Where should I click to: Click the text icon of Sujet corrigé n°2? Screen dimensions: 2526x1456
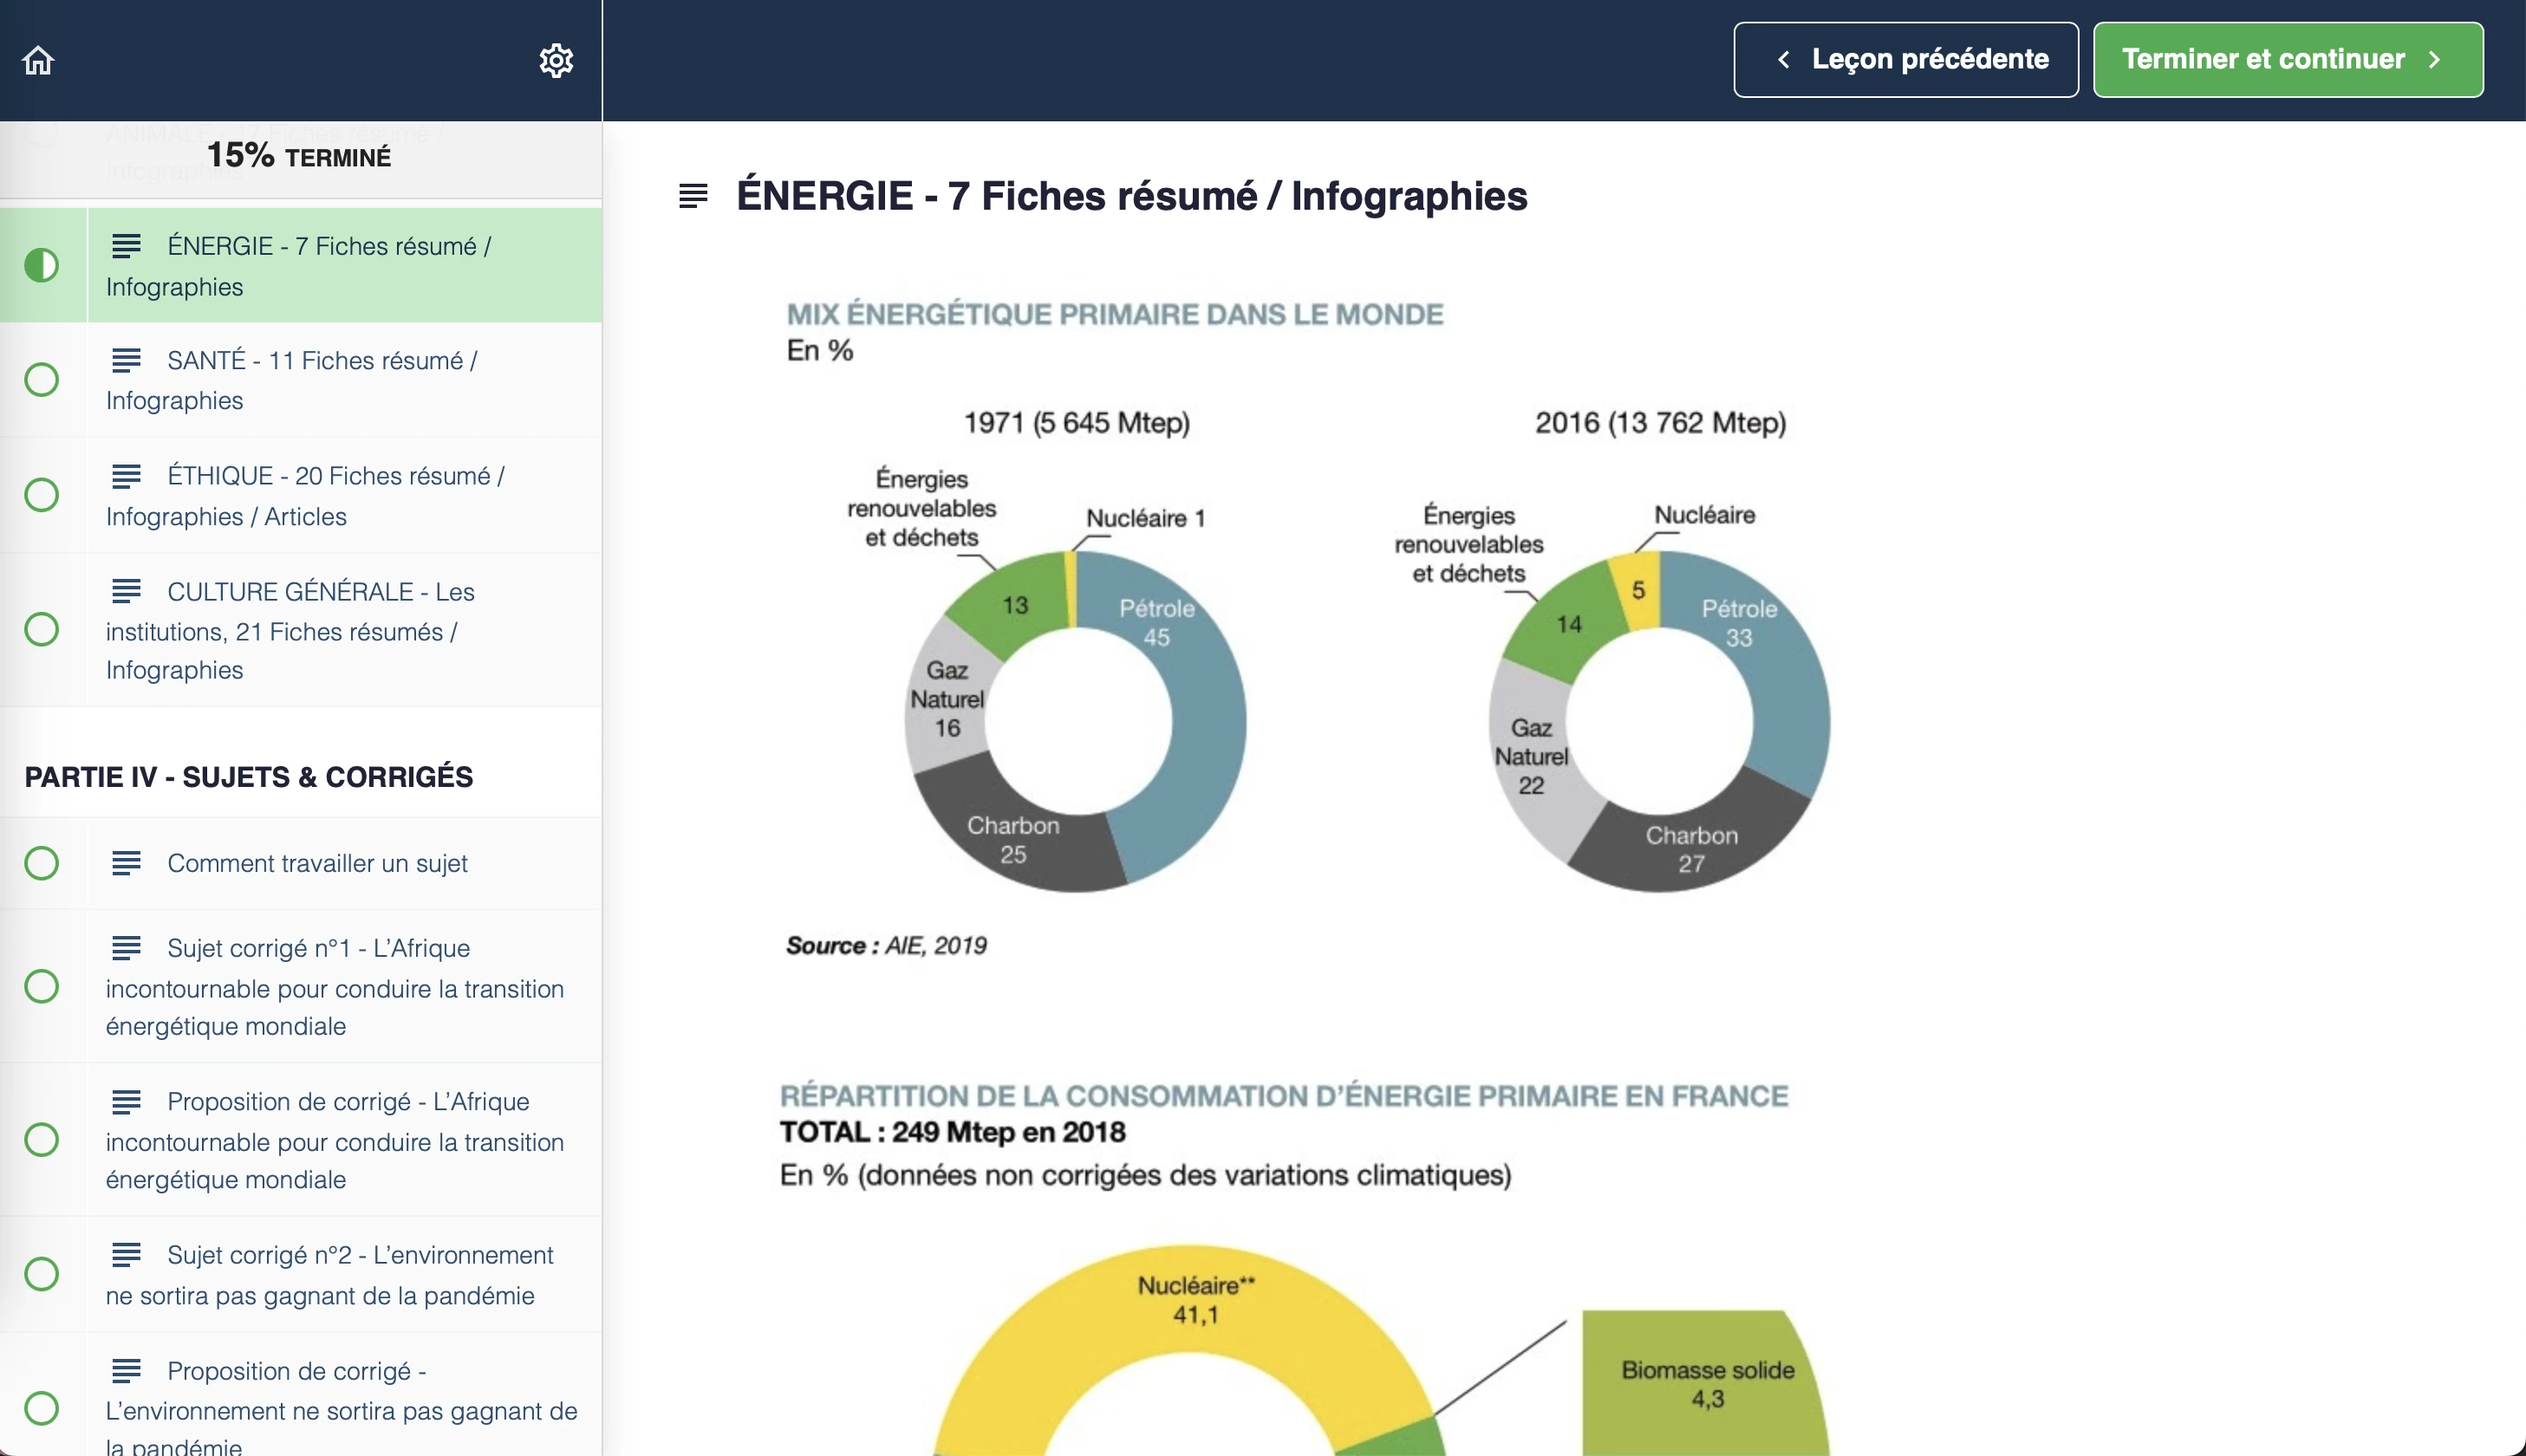(126, 1254)
